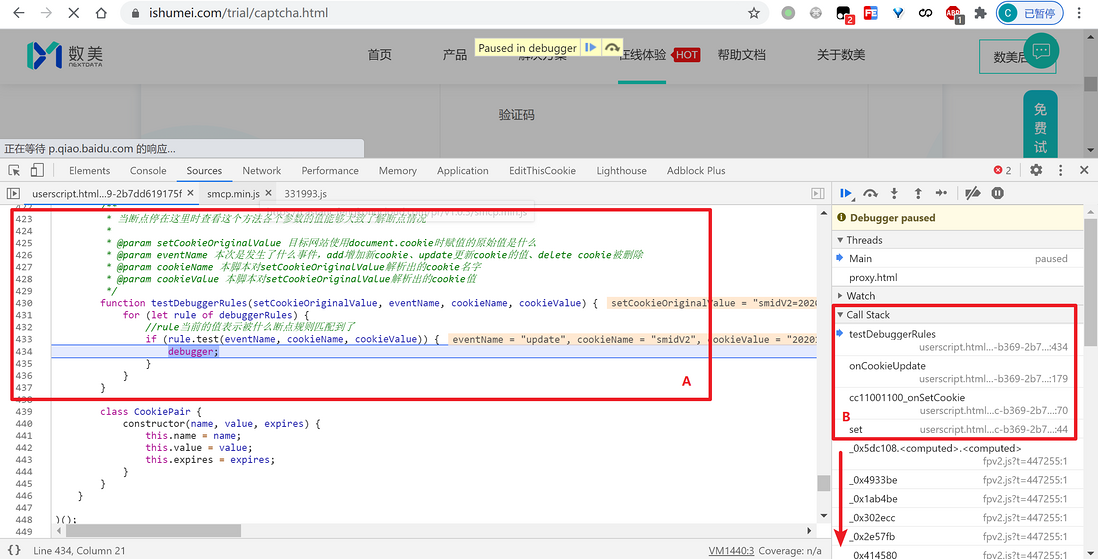Select the onCookieUpdate call stack frame
The height and width of the screenshot is (559, 1098).
click(x=959, y=372)
